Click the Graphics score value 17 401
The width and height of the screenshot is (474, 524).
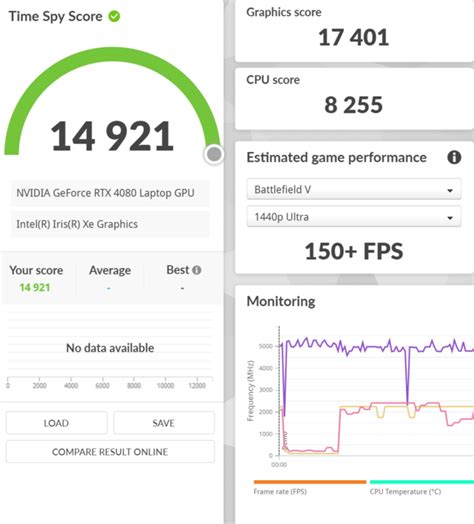[353, 37]
